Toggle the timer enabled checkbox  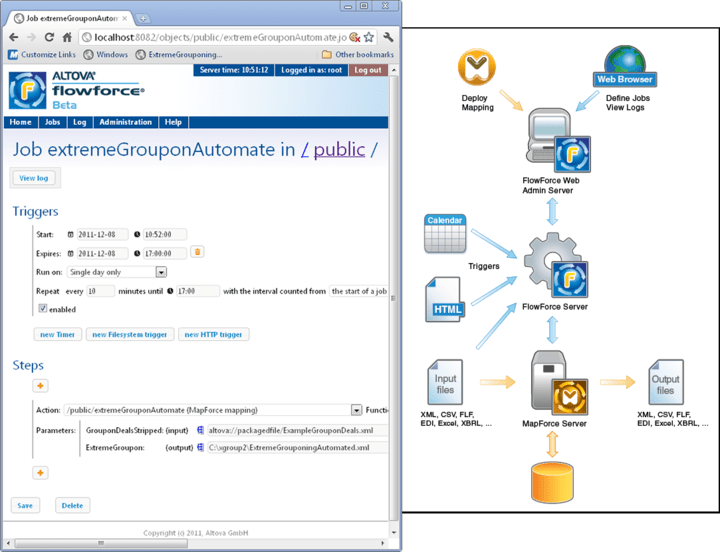tap(43, 309)
